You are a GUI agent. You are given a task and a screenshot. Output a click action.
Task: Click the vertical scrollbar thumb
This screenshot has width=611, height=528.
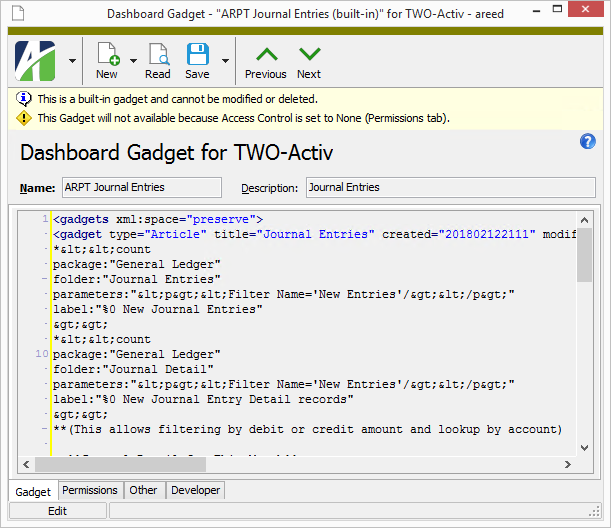[x=584, y=255]
